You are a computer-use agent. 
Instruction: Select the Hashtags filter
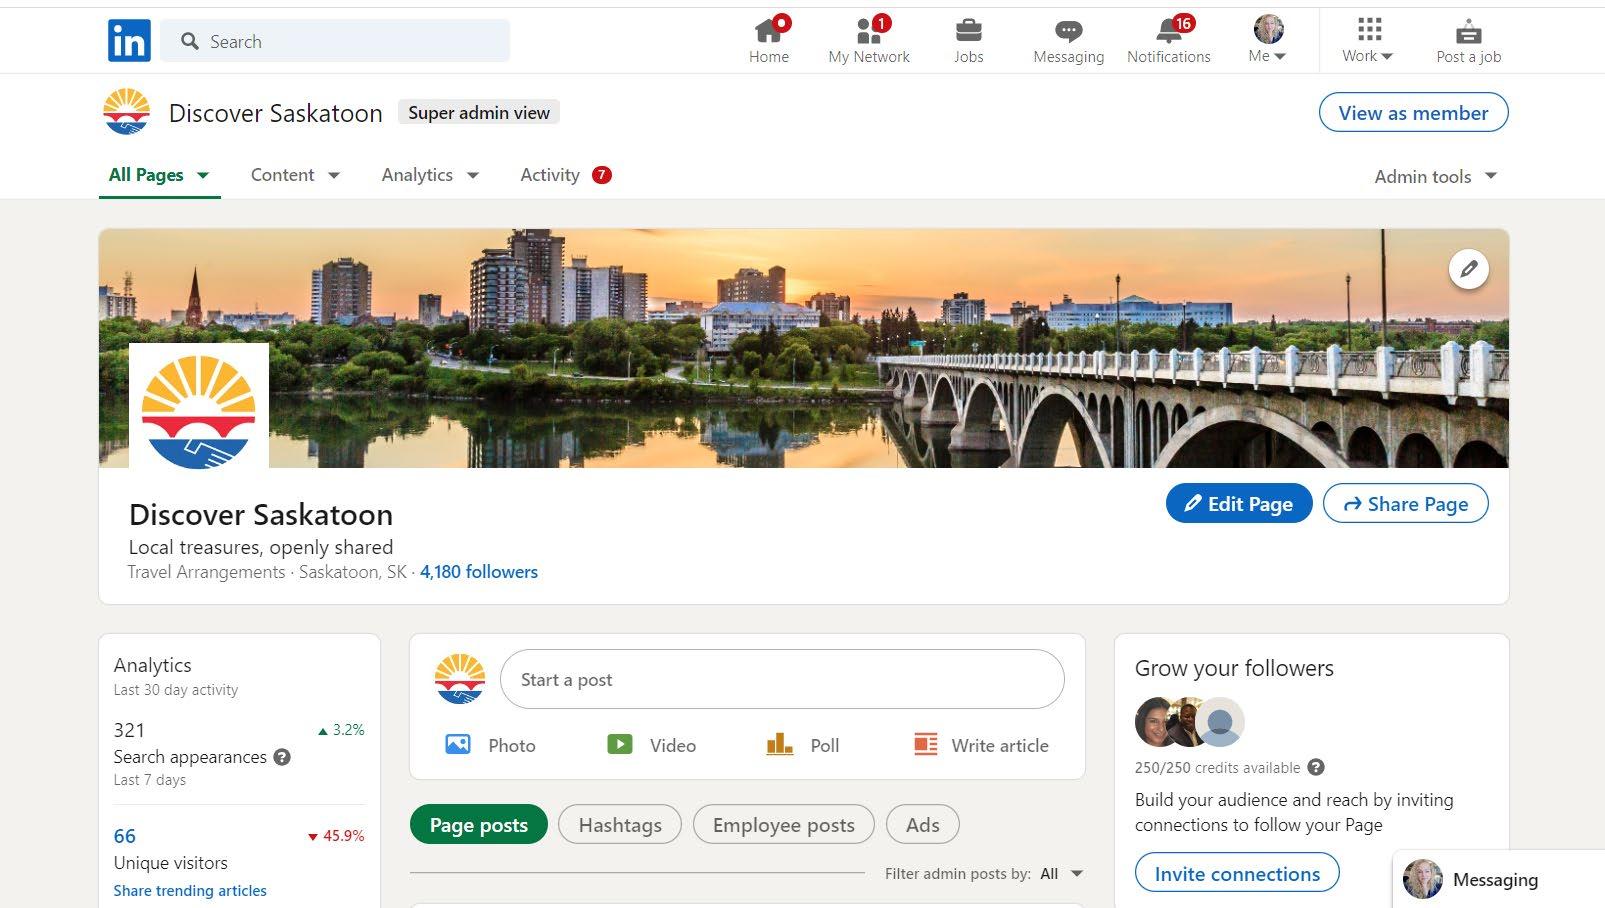click(620, 825)
